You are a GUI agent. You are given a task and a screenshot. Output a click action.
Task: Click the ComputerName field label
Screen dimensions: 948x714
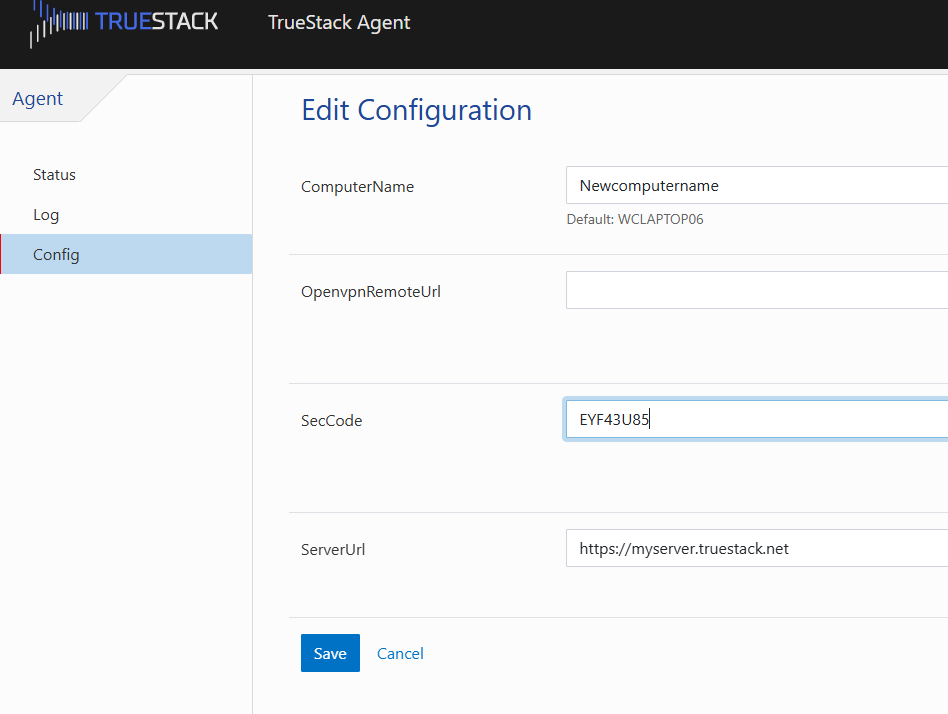coord(357,187)
